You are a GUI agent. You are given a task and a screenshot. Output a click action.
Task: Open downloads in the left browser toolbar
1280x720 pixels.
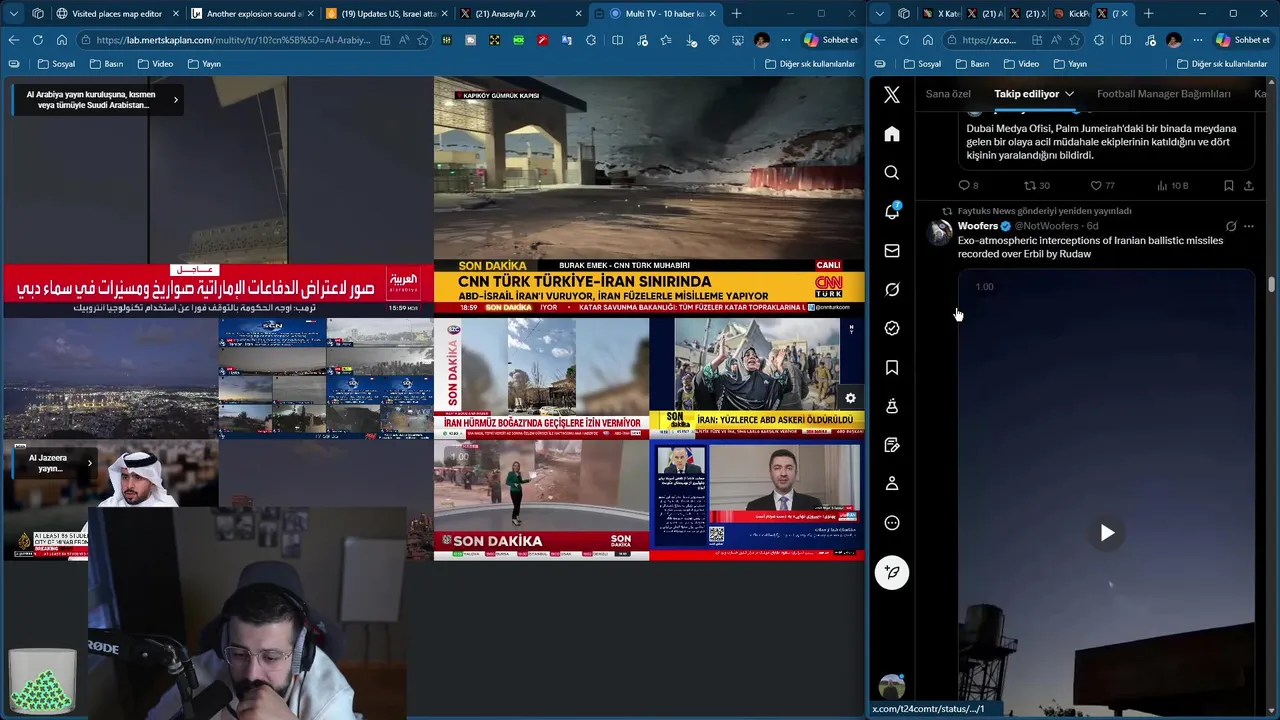pos(691,40)
